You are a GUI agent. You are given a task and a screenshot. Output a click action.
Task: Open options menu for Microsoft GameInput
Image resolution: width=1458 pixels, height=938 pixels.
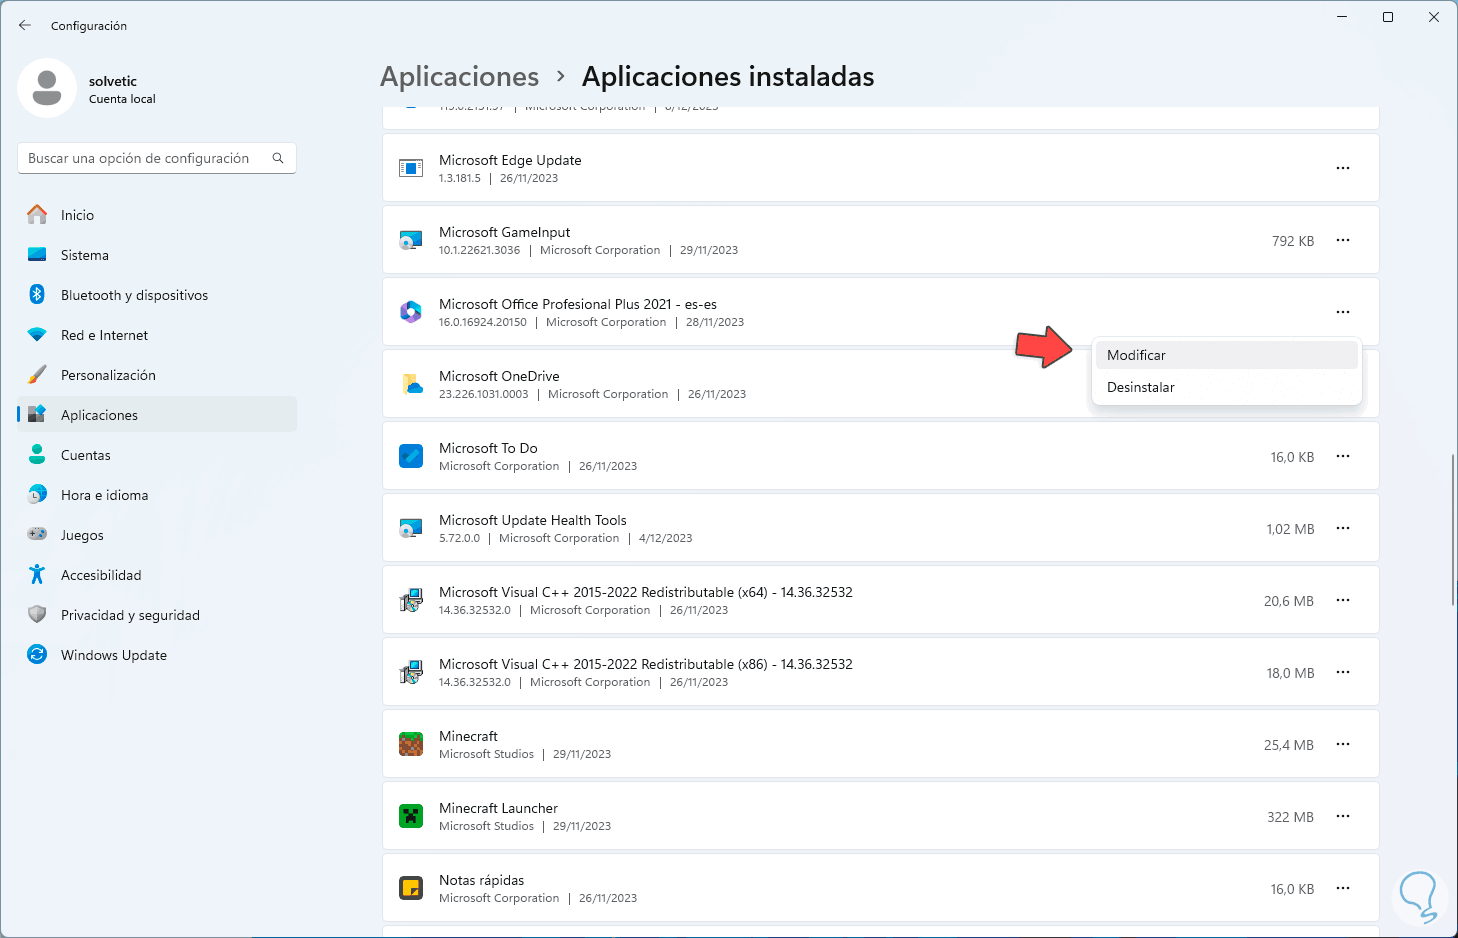click(1343, 240)
